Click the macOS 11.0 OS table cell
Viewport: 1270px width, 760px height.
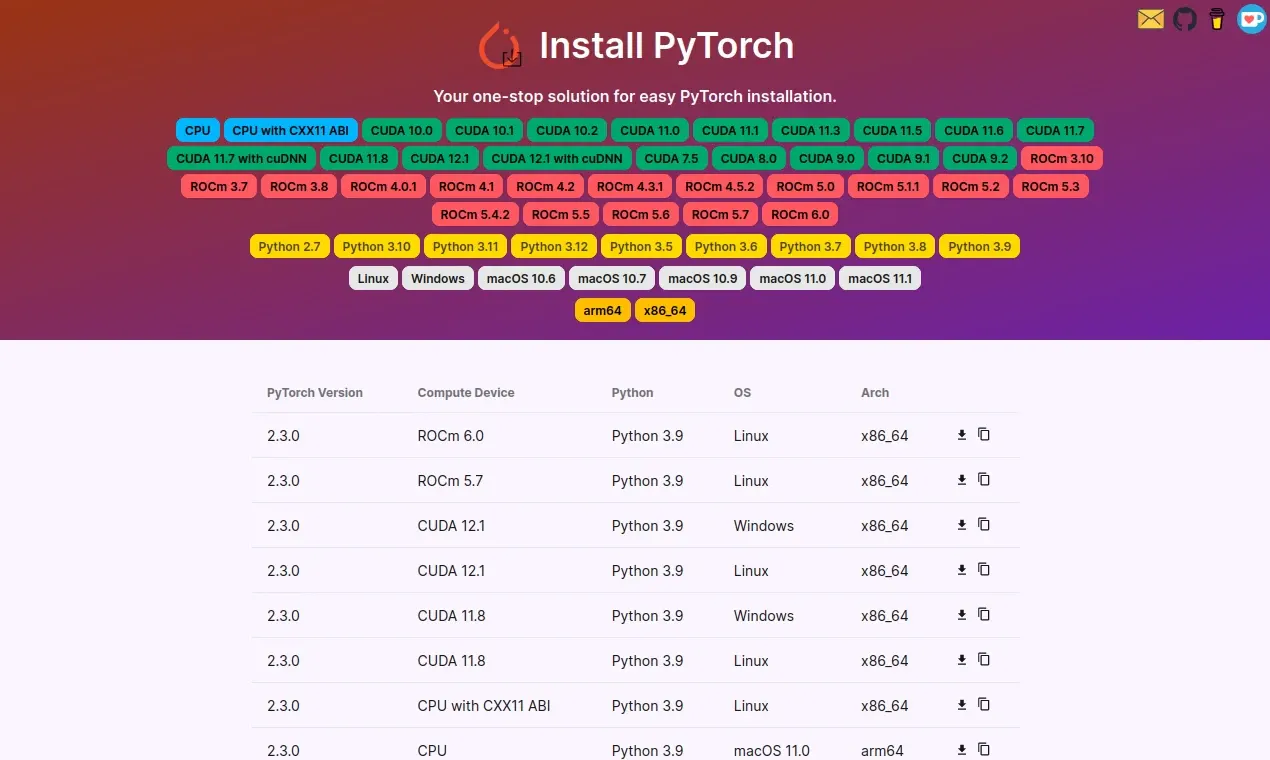[x=772, y=750]
